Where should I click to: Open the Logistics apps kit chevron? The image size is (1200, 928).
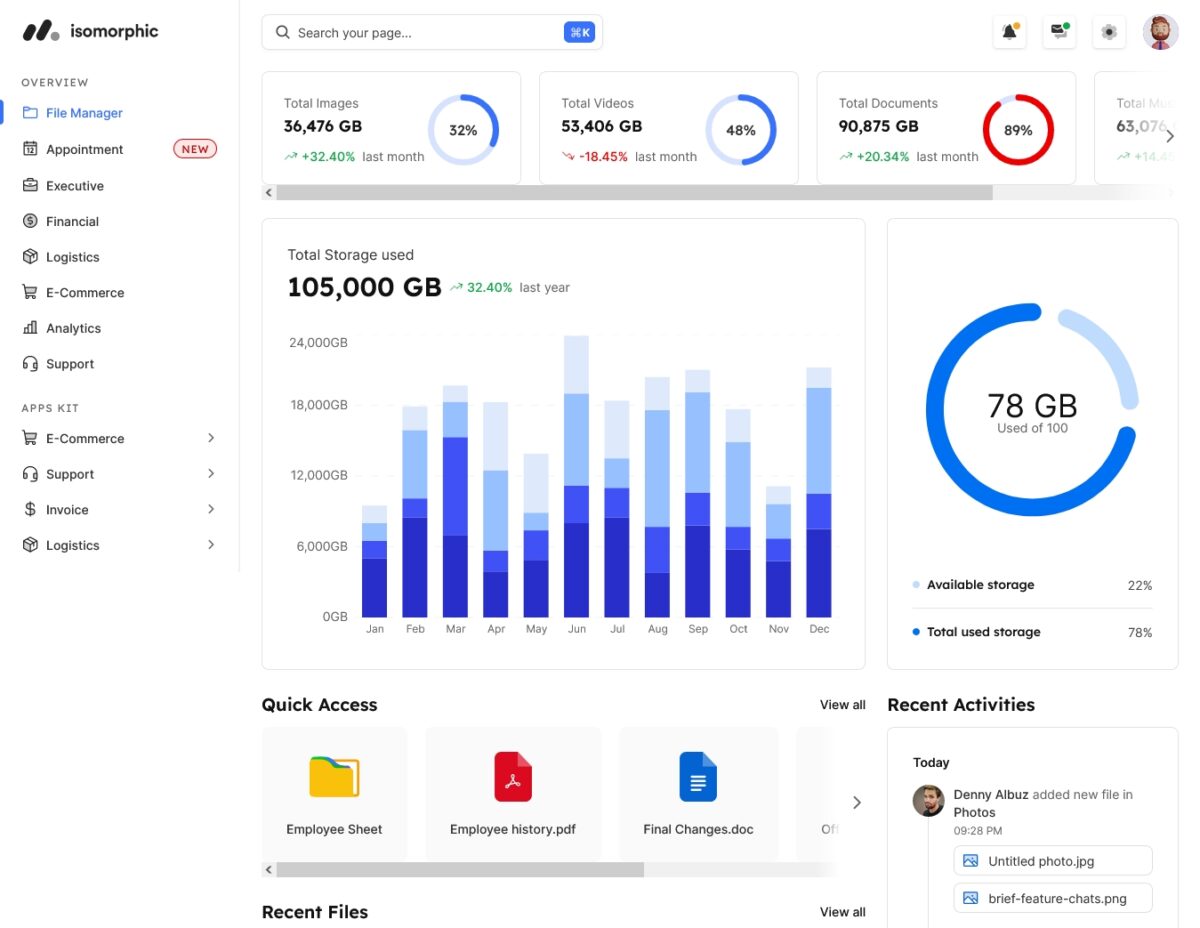[x=210, y=545]
